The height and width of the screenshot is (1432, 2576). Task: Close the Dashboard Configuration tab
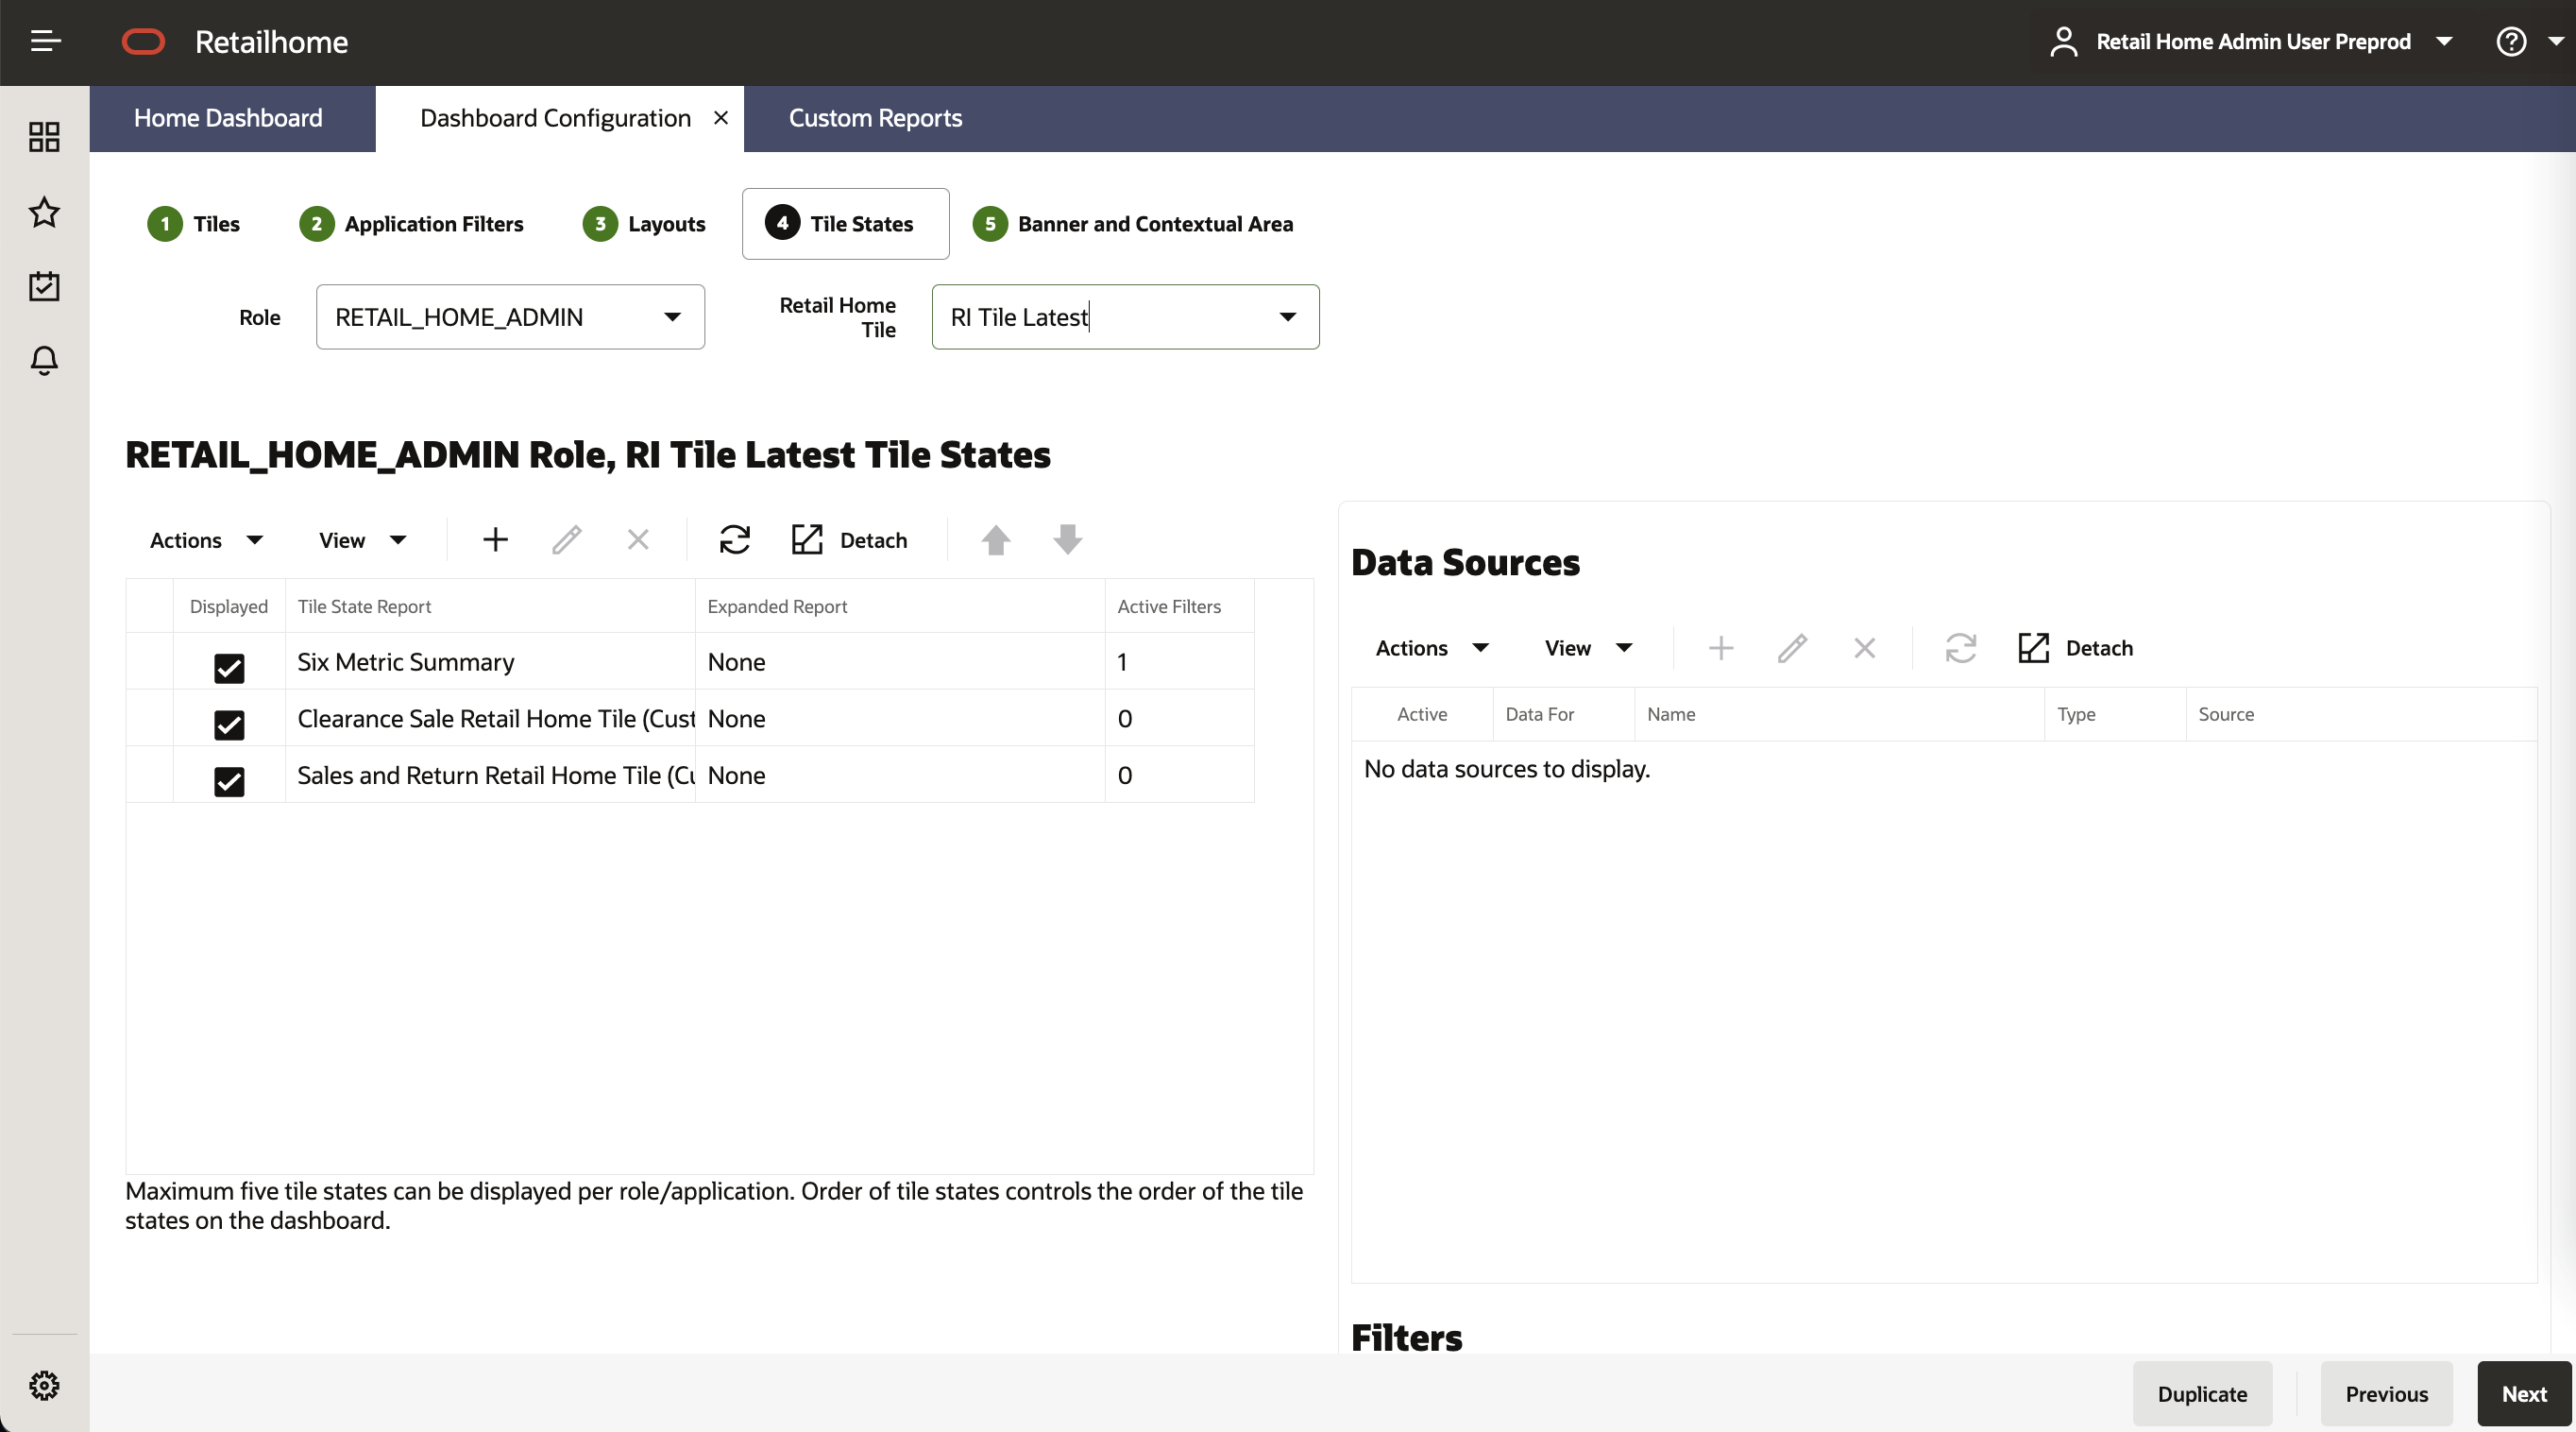(721, 118)
